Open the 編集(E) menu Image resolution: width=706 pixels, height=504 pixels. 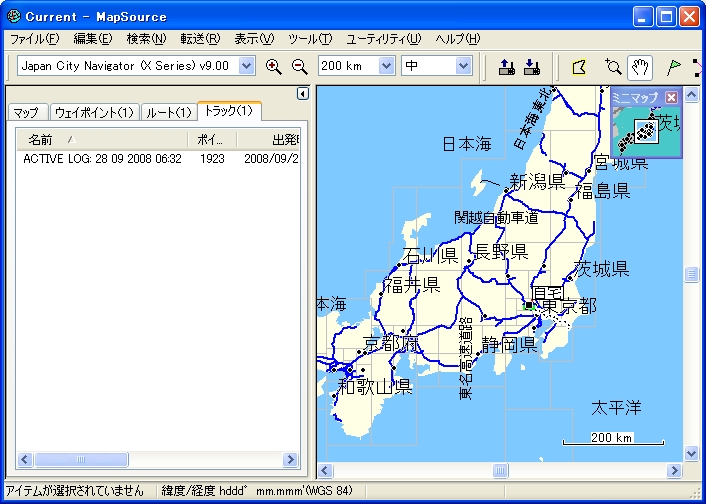[x=93, y=39]
